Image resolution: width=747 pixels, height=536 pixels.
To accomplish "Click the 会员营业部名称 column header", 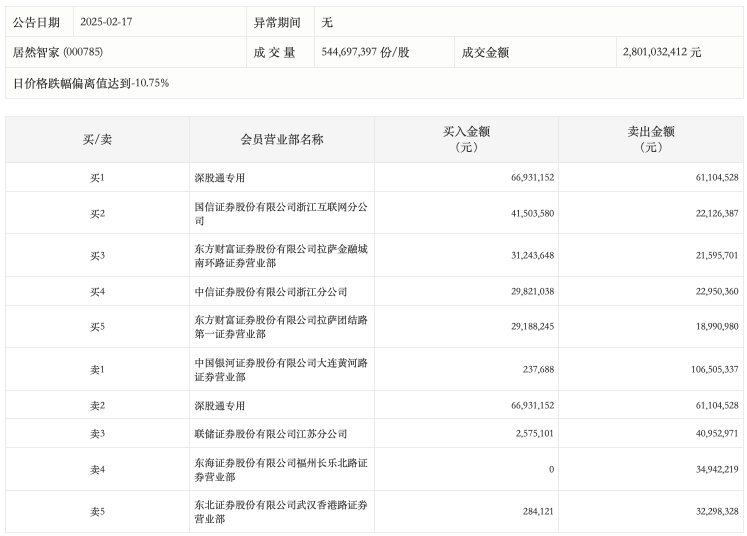I will [x=282, y=140].
